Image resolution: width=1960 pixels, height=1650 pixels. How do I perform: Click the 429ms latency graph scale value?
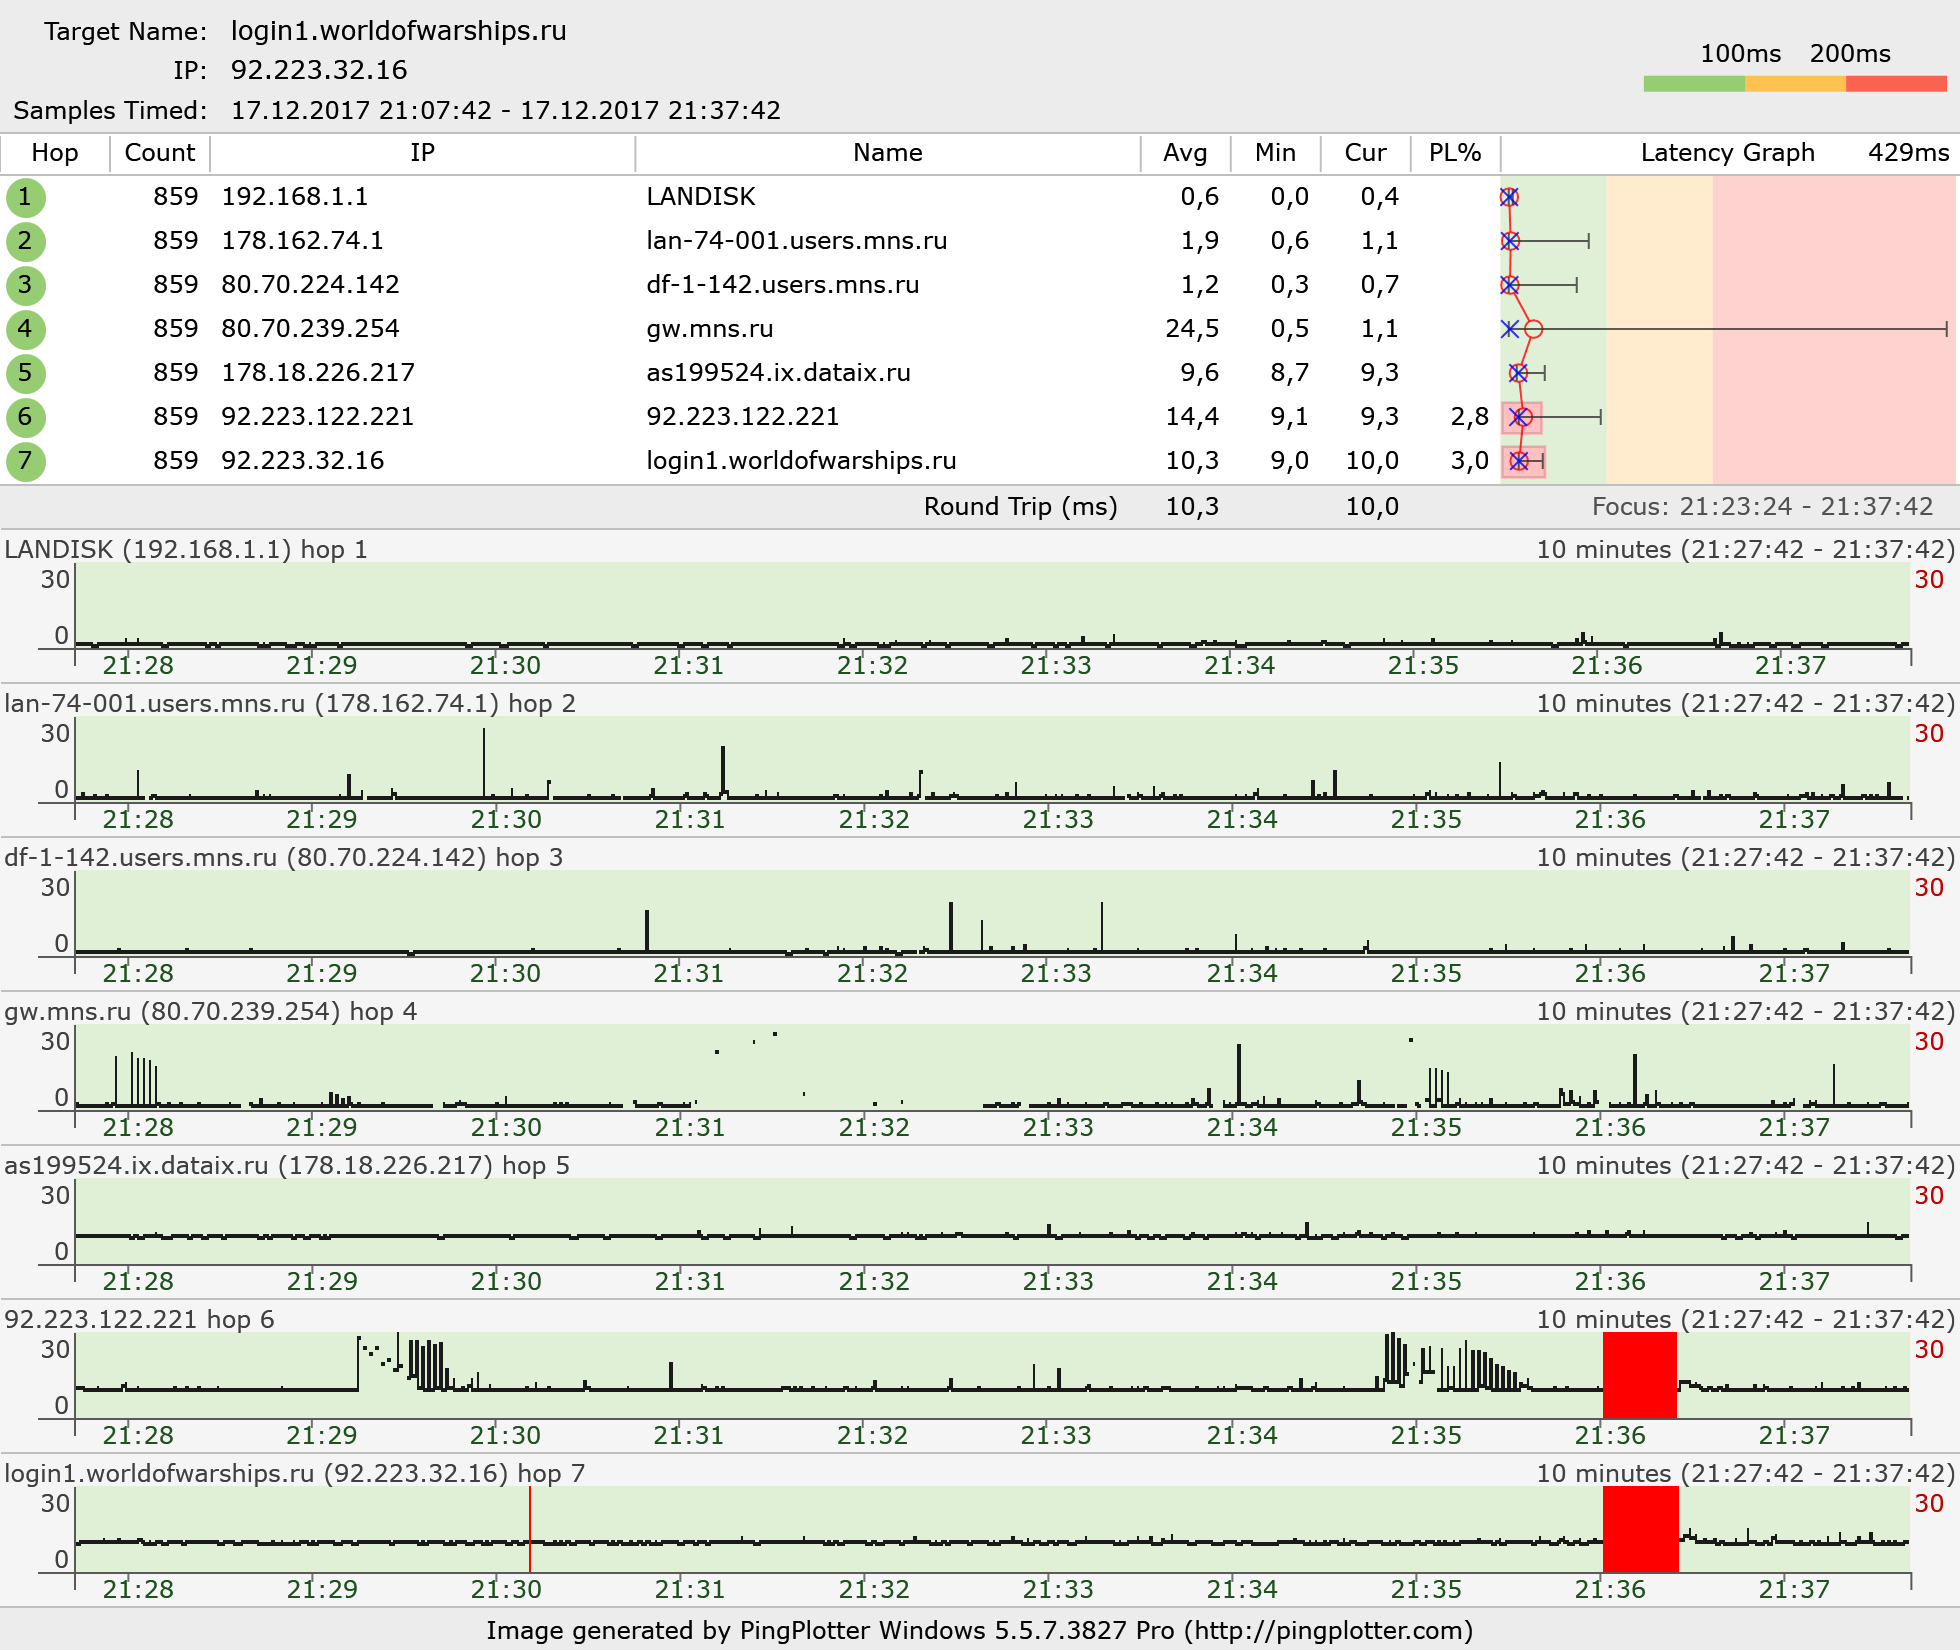click(1909, 153)
